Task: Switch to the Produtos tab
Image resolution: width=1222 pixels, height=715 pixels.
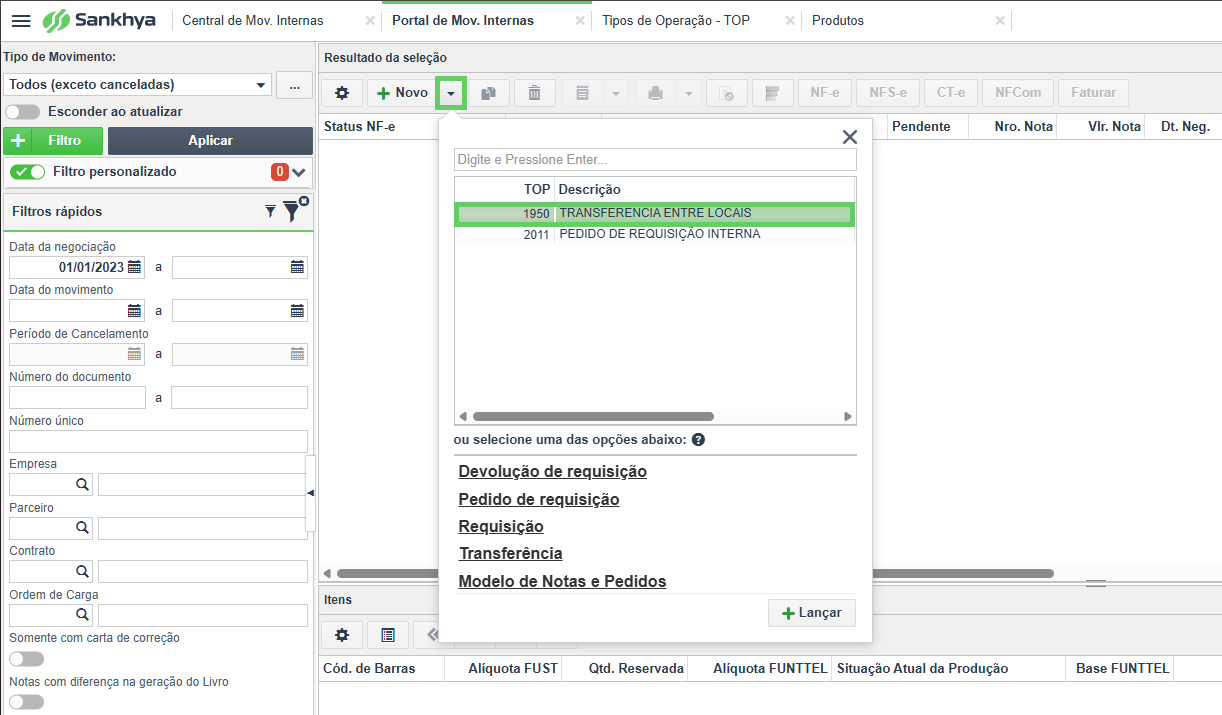Action: point(838,20)
